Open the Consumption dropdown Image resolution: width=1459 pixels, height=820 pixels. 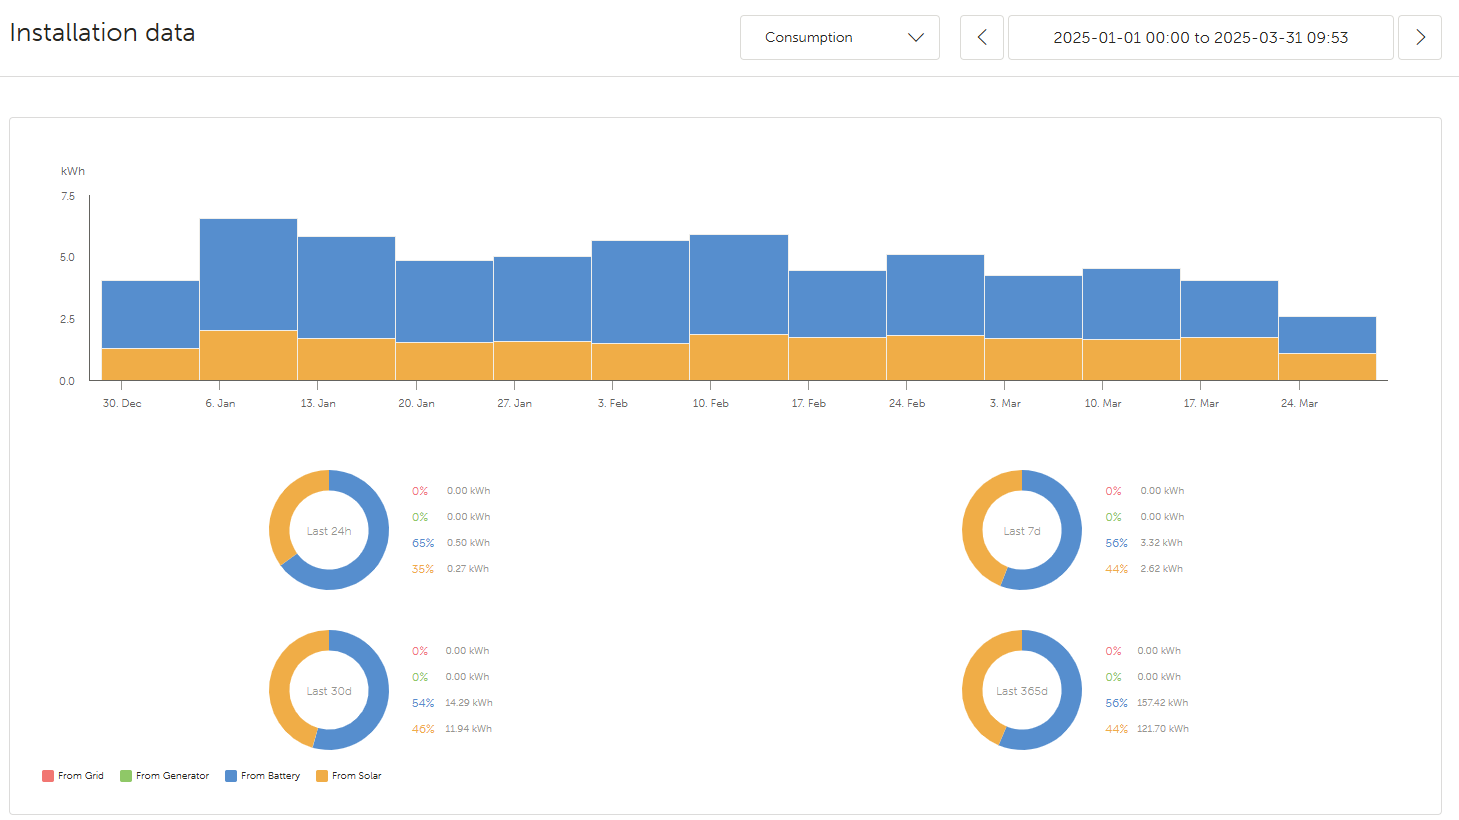pos(838,38)
